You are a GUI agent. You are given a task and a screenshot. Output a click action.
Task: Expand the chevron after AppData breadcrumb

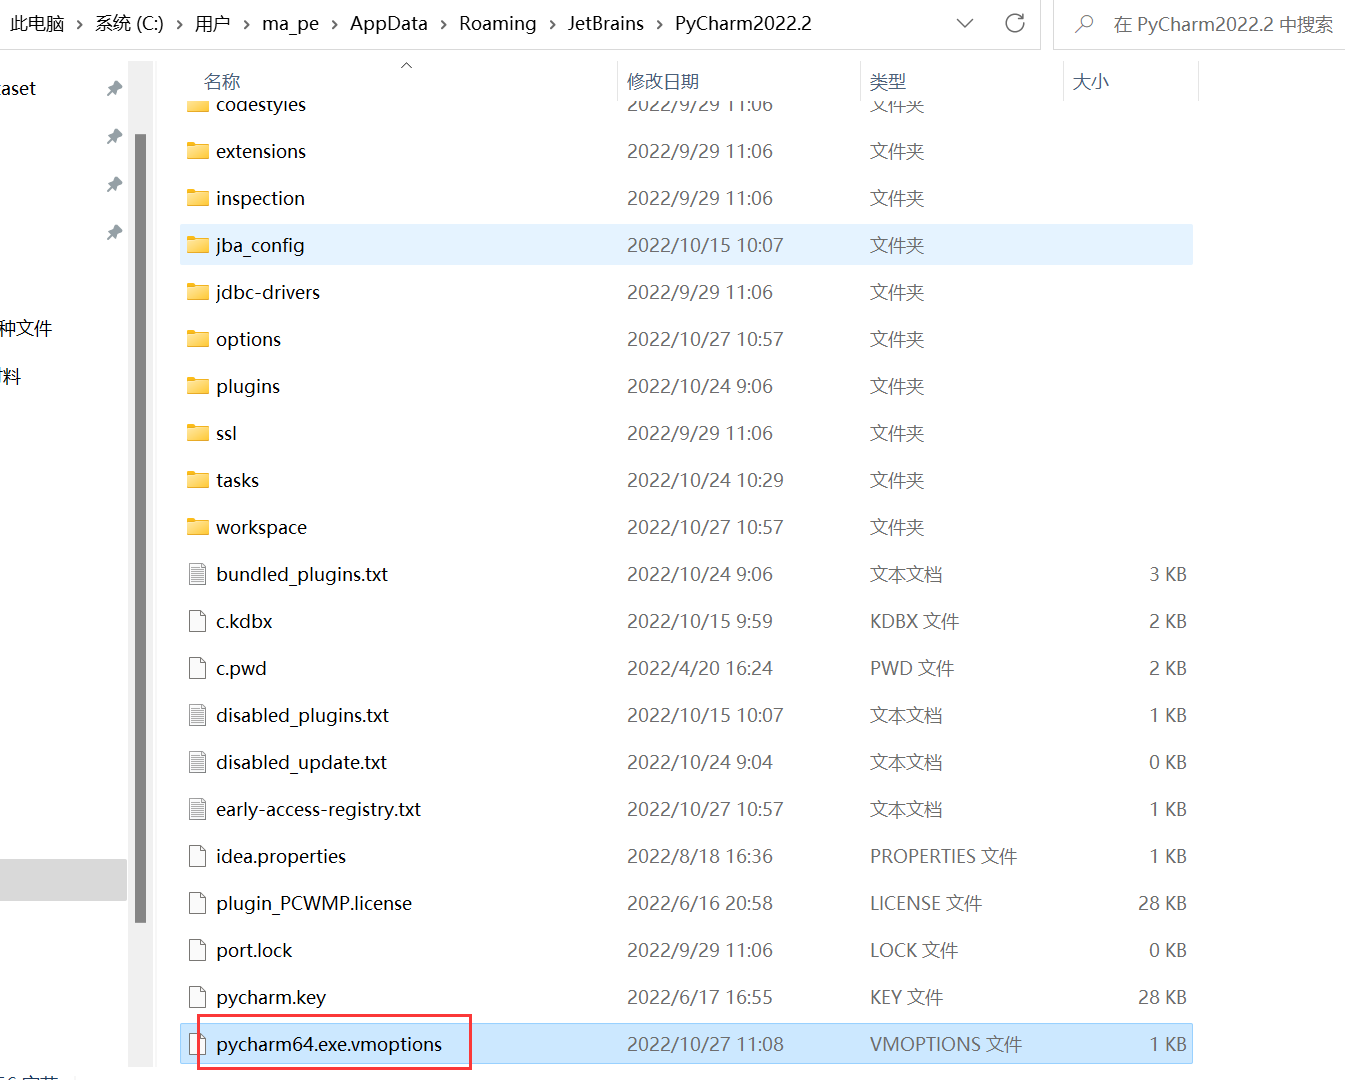pyautogui.click(x=444, y=24)
